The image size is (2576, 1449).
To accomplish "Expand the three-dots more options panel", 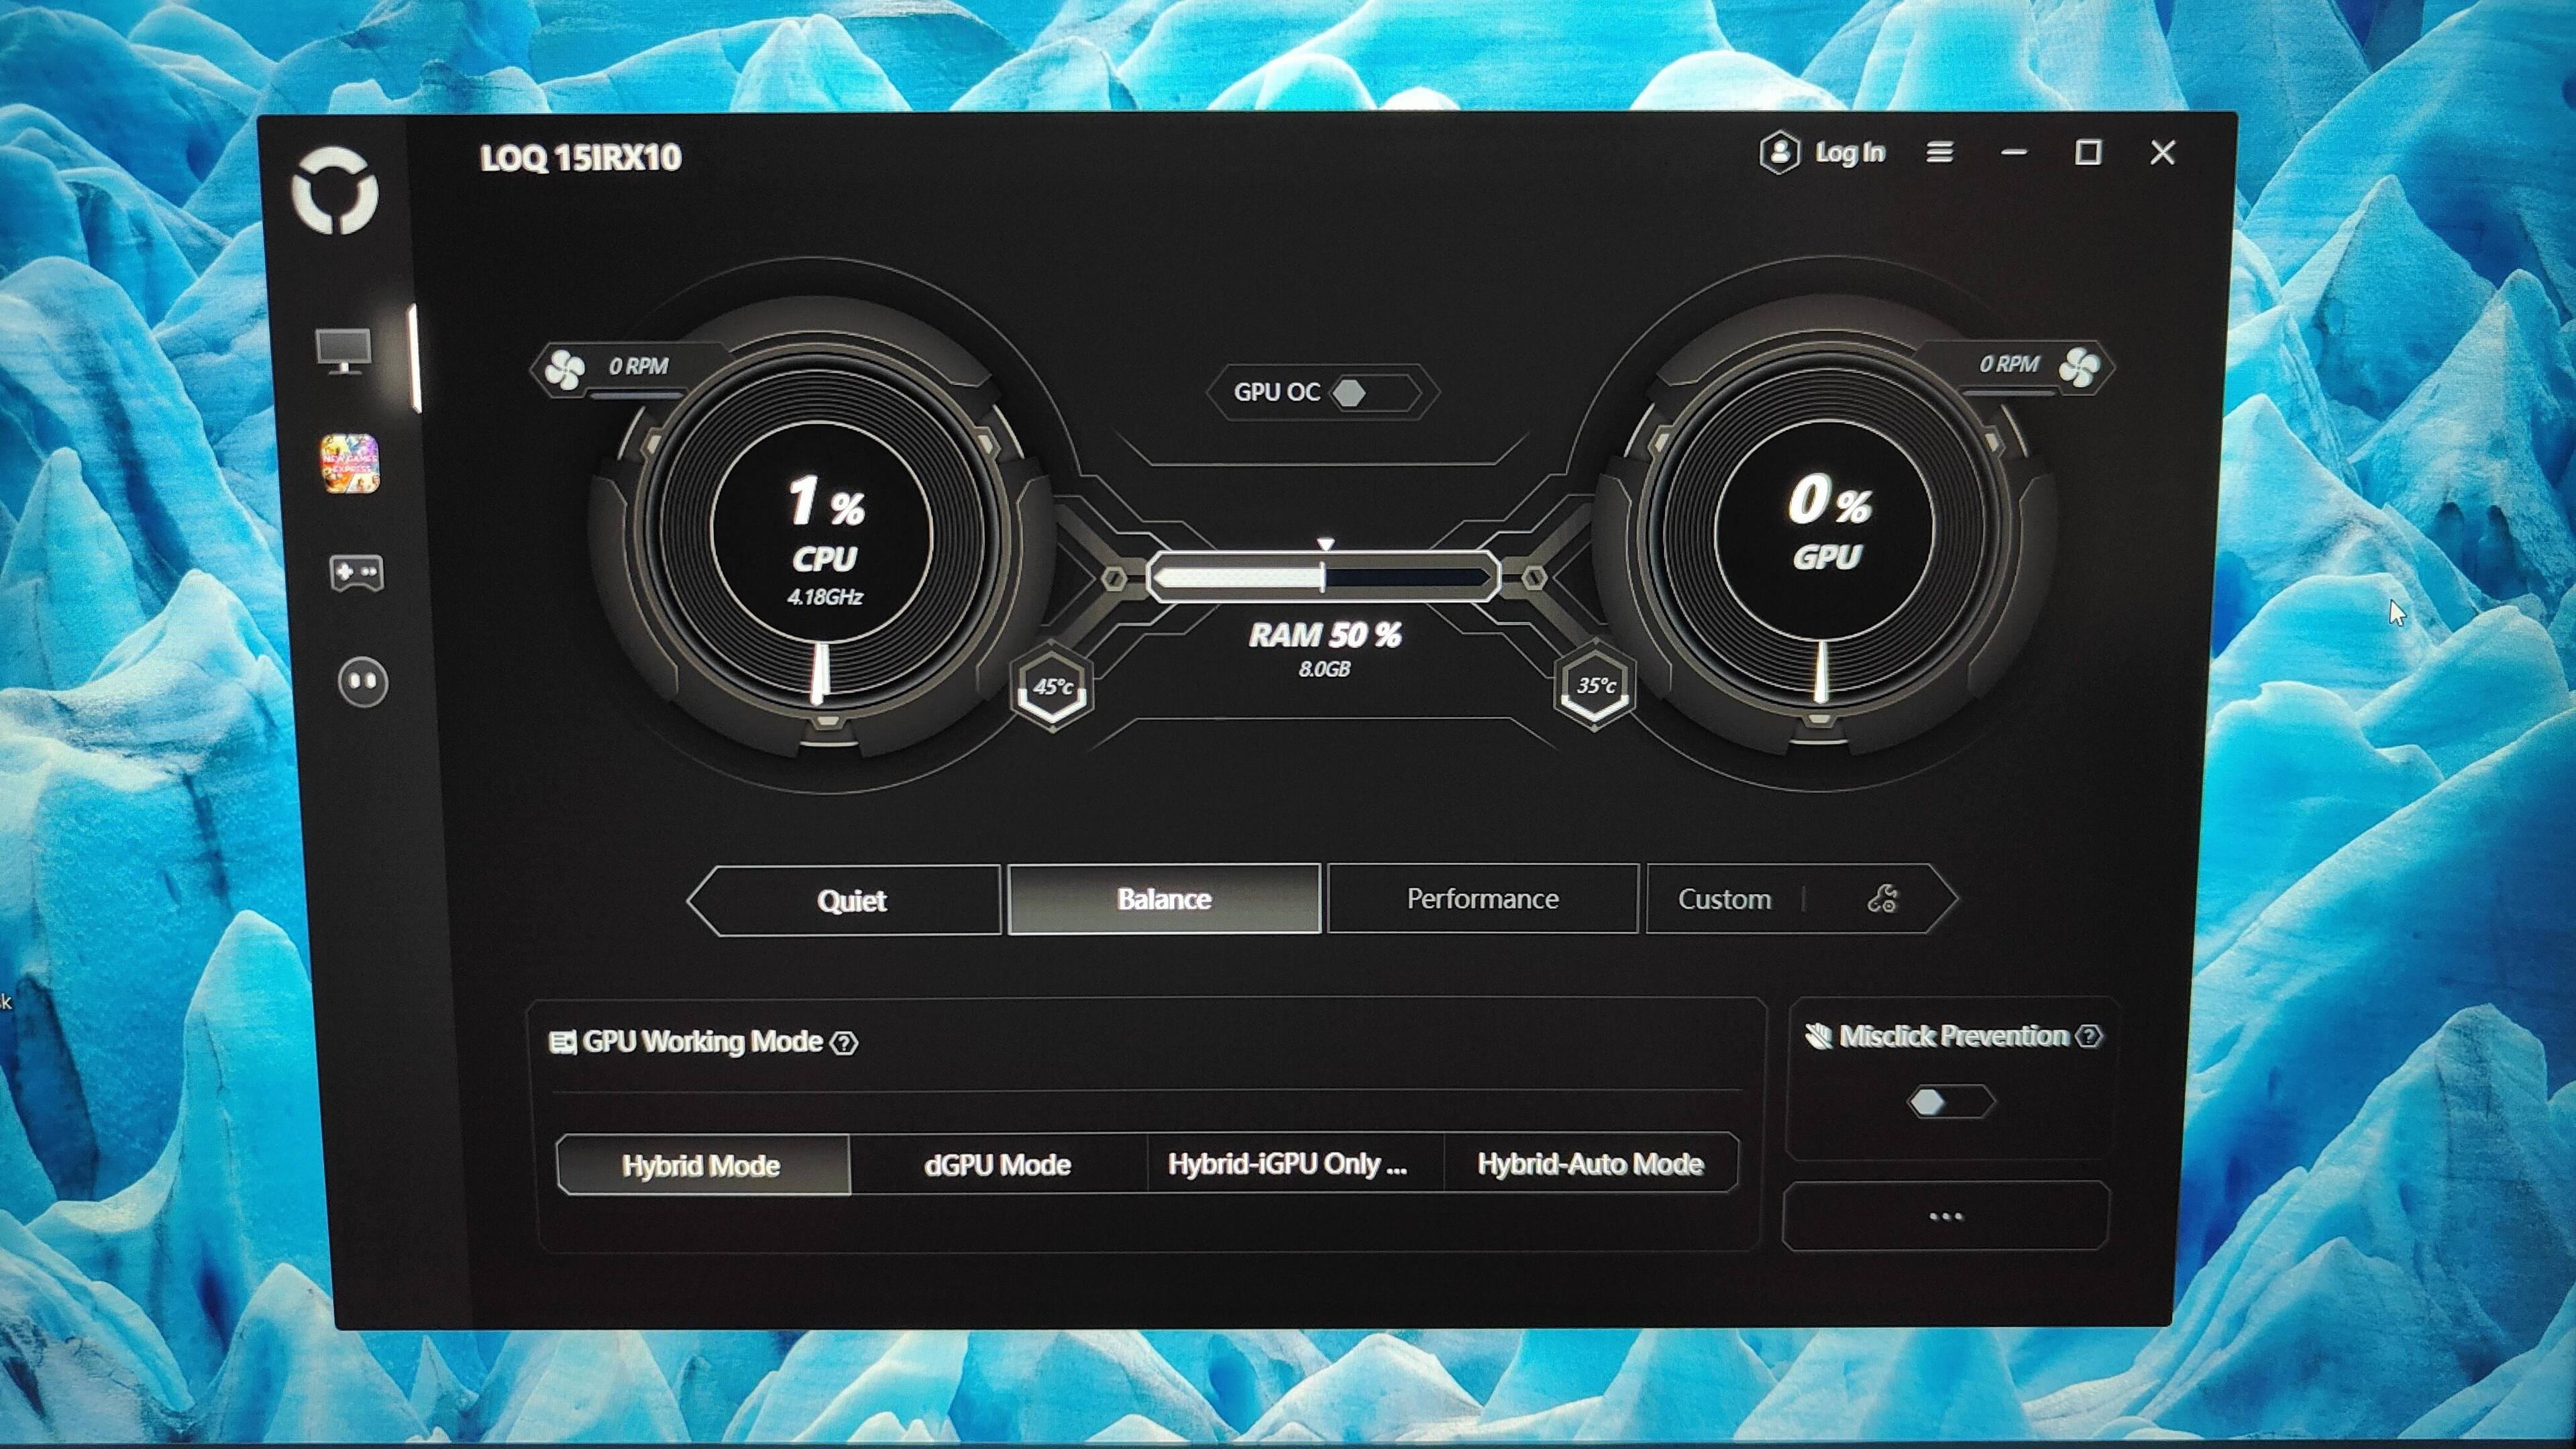I will 1945,1216.
